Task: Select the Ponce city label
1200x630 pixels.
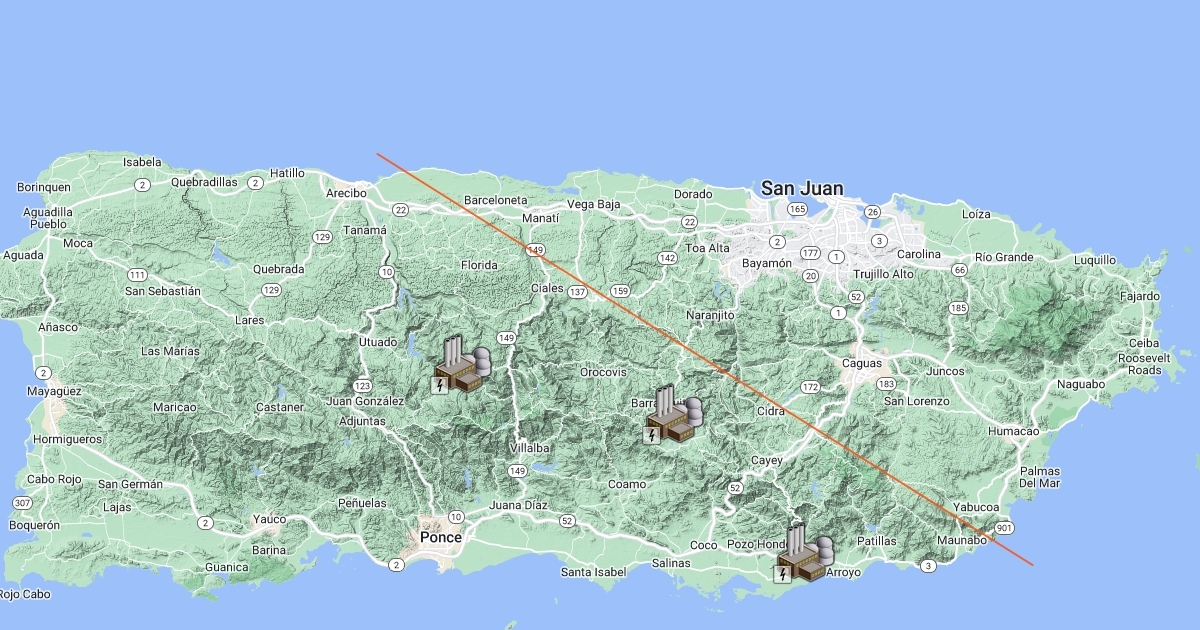Action: pyautogui.click(x=440, y=537)
